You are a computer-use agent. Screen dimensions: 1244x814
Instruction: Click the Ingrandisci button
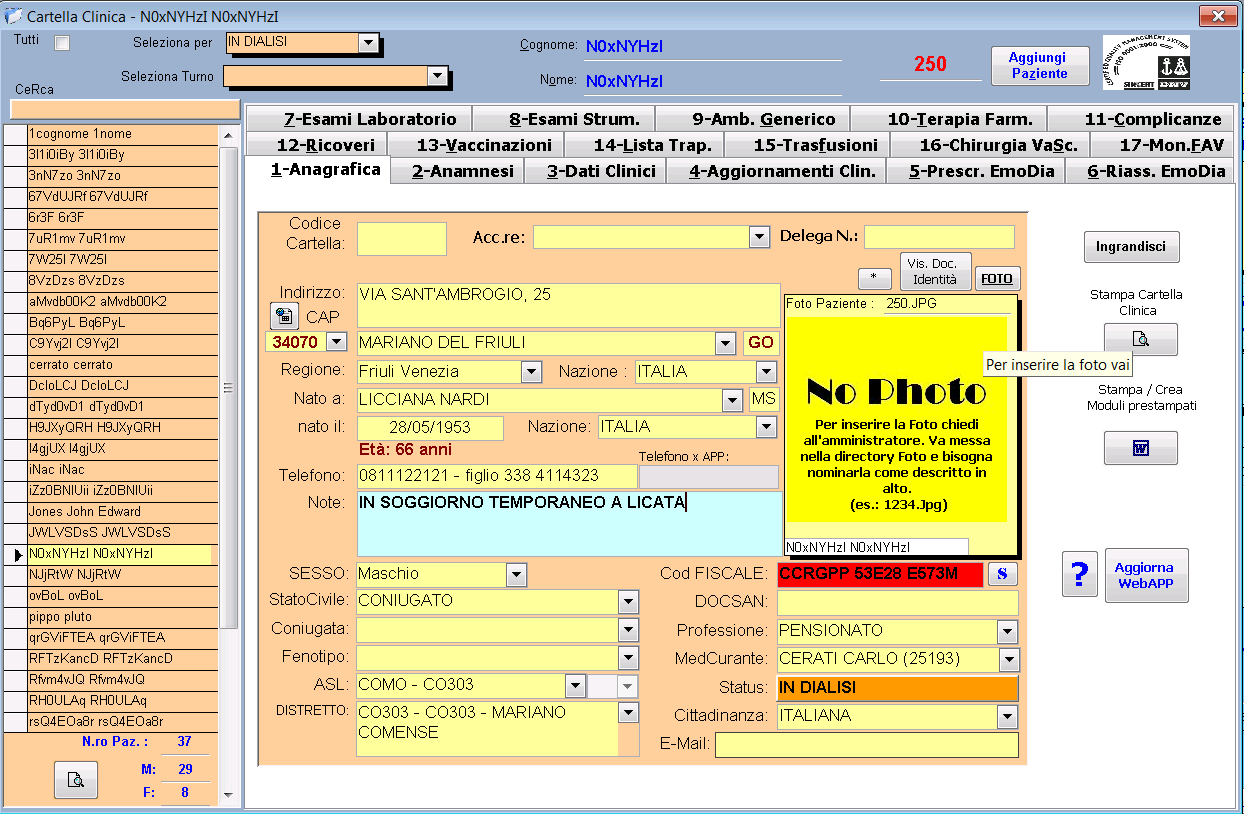click(x=1131, y=246)
